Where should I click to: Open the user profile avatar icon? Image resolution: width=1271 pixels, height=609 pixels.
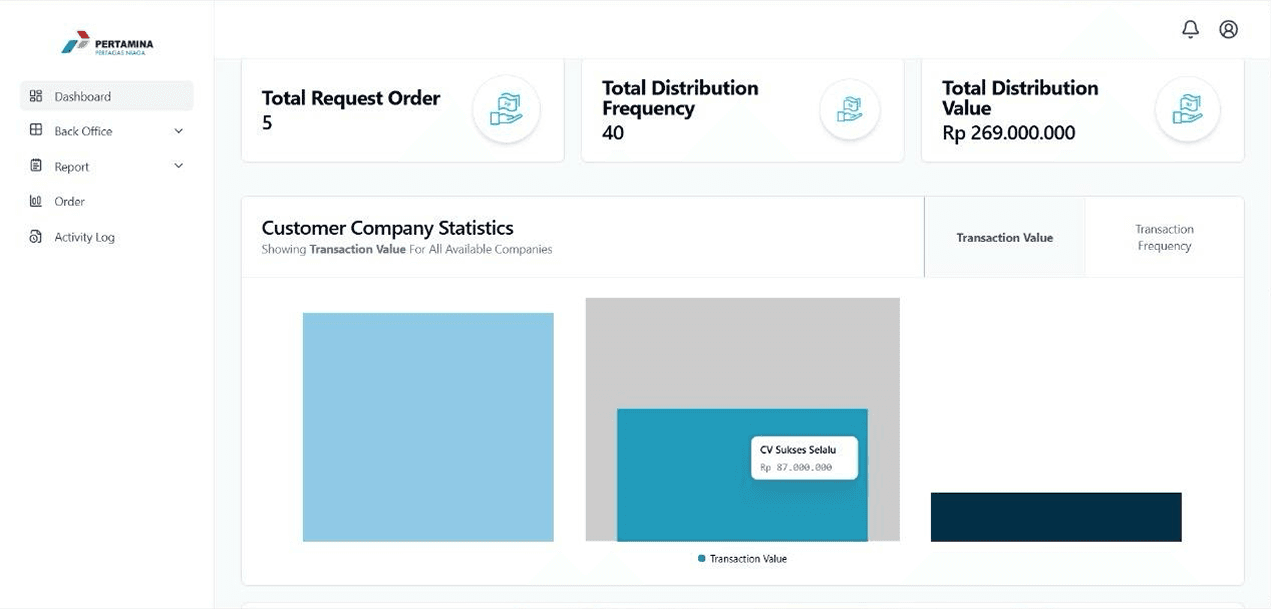1229,29
